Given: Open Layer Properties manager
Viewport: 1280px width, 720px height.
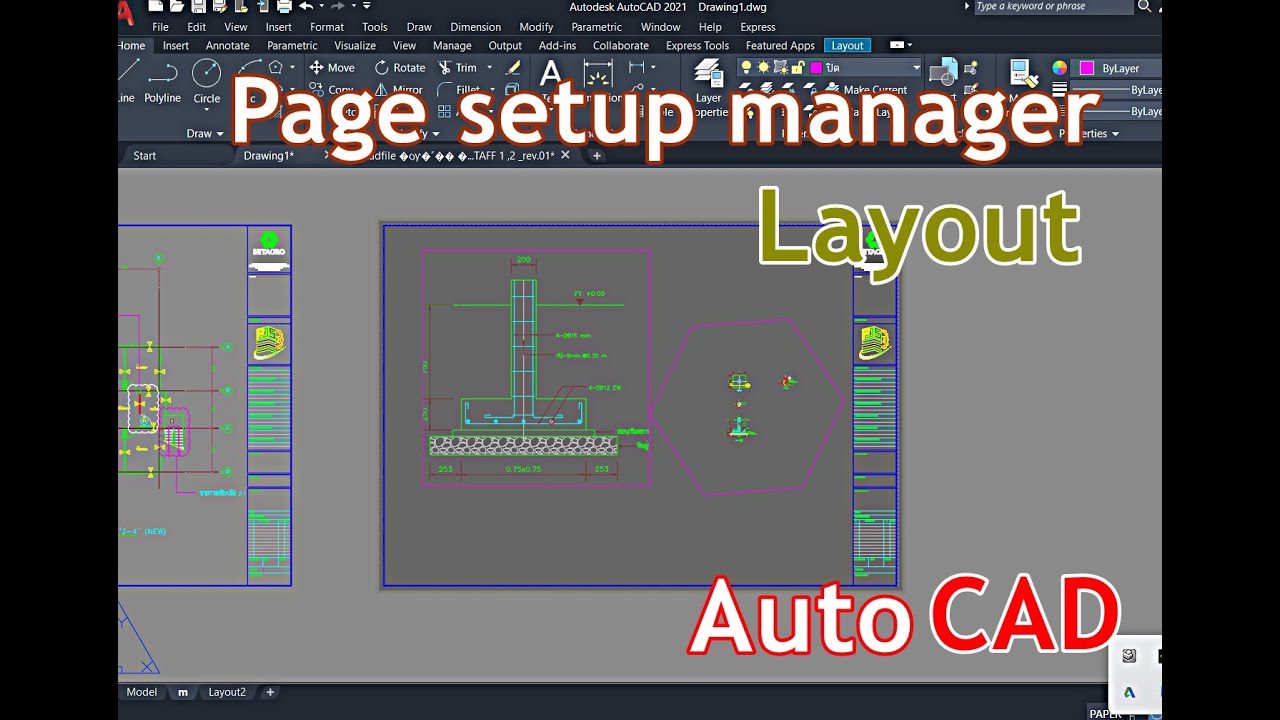Looking at the screenshot, I should pos(709,88).
